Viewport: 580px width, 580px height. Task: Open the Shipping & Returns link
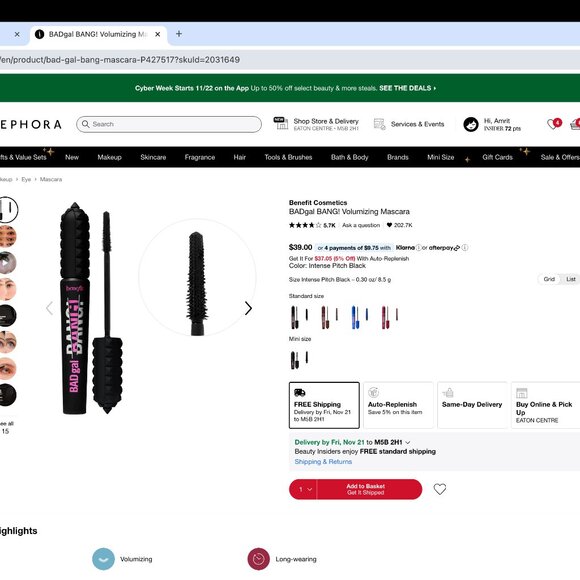(x=323, y=462)
